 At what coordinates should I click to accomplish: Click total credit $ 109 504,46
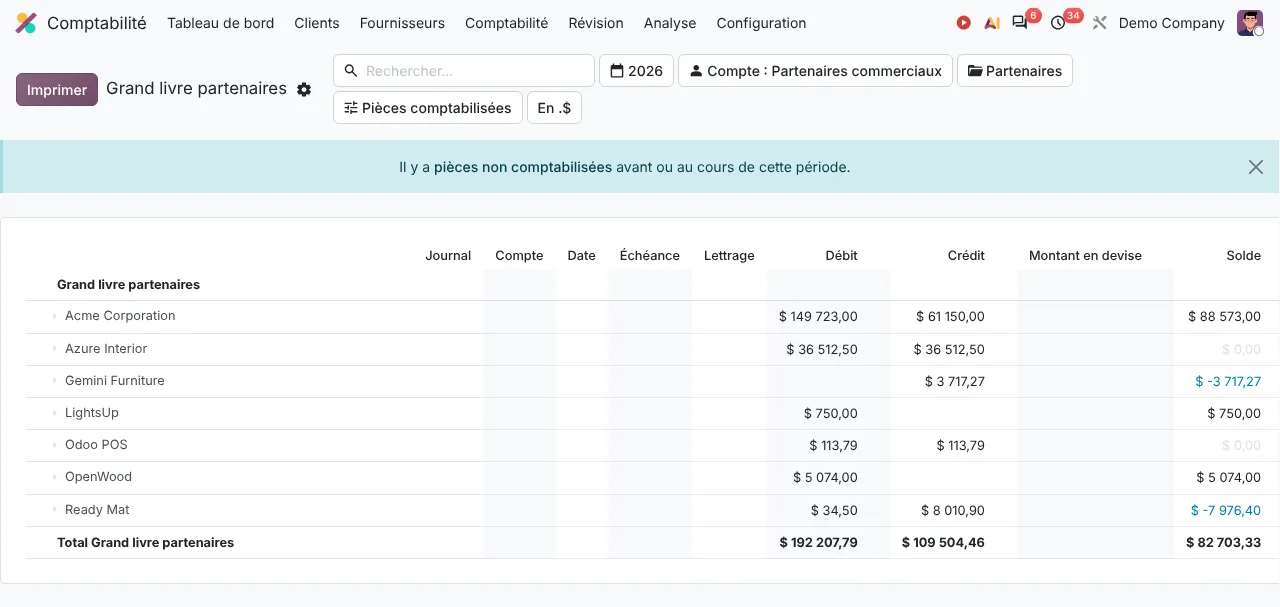click(943, 543)
